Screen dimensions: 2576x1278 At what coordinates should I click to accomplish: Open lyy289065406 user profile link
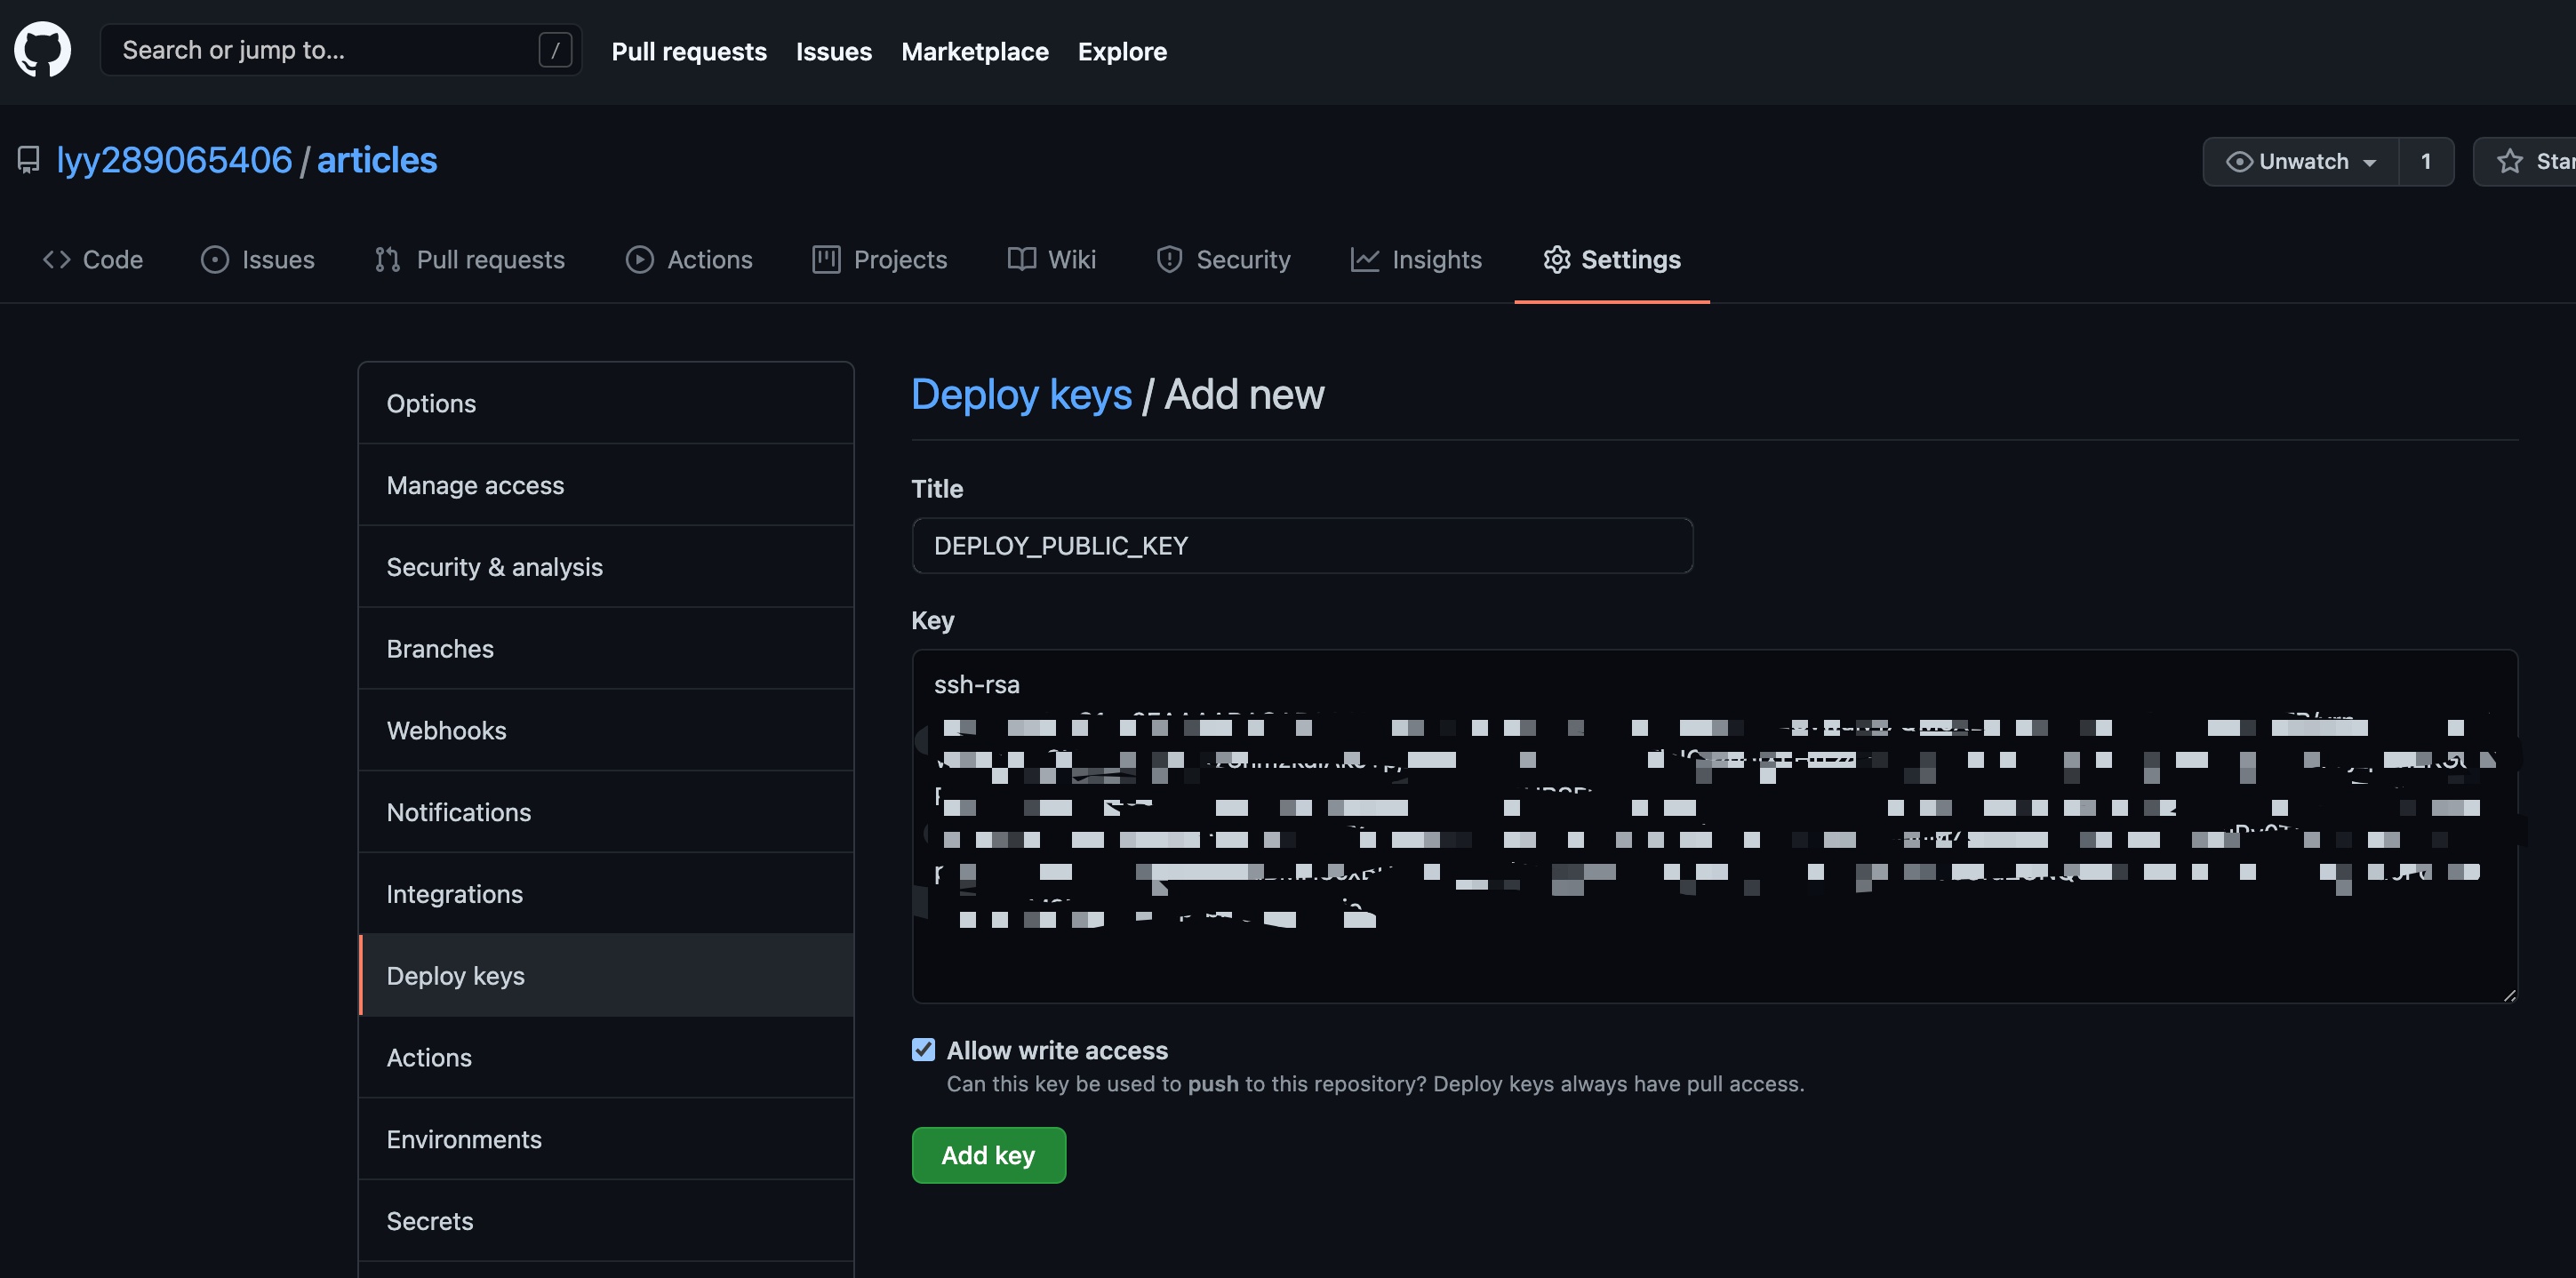174,160
